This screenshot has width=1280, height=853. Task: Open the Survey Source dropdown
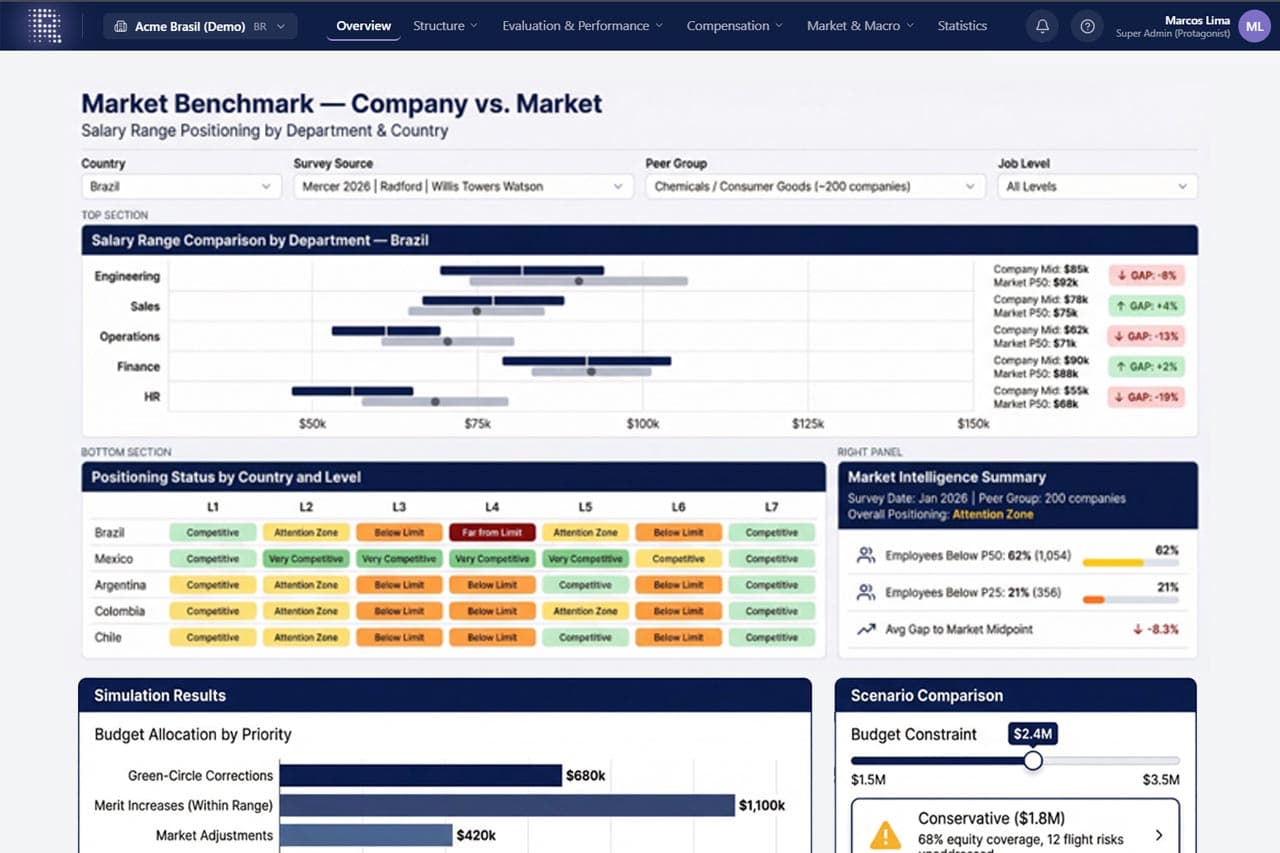tap(463, 186)
